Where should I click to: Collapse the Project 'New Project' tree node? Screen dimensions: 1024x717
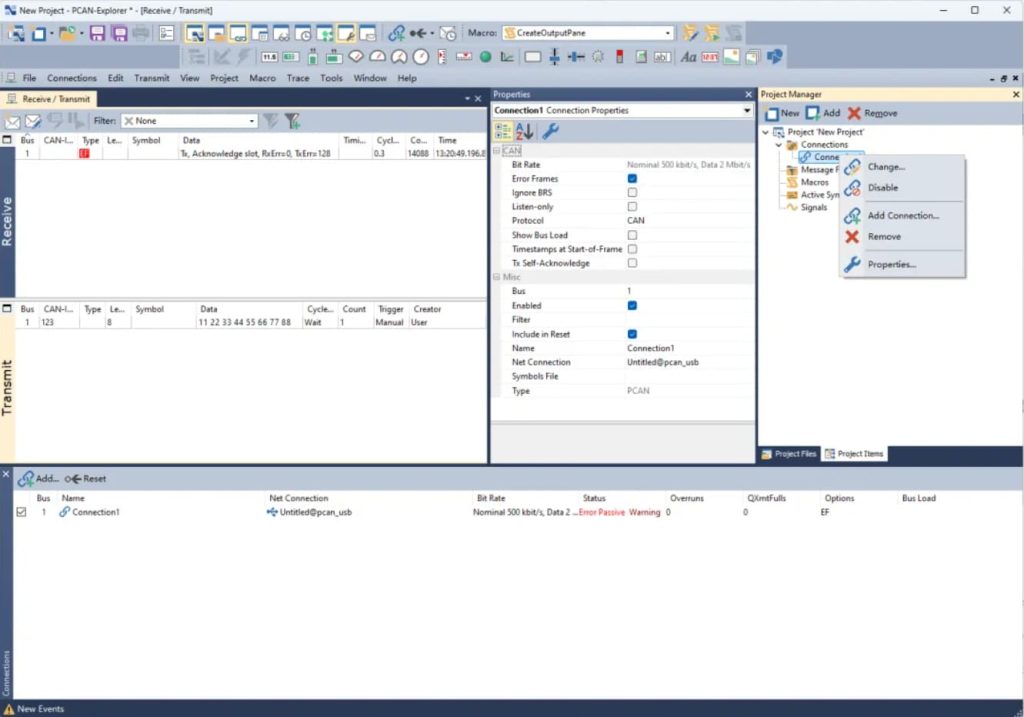765,132
